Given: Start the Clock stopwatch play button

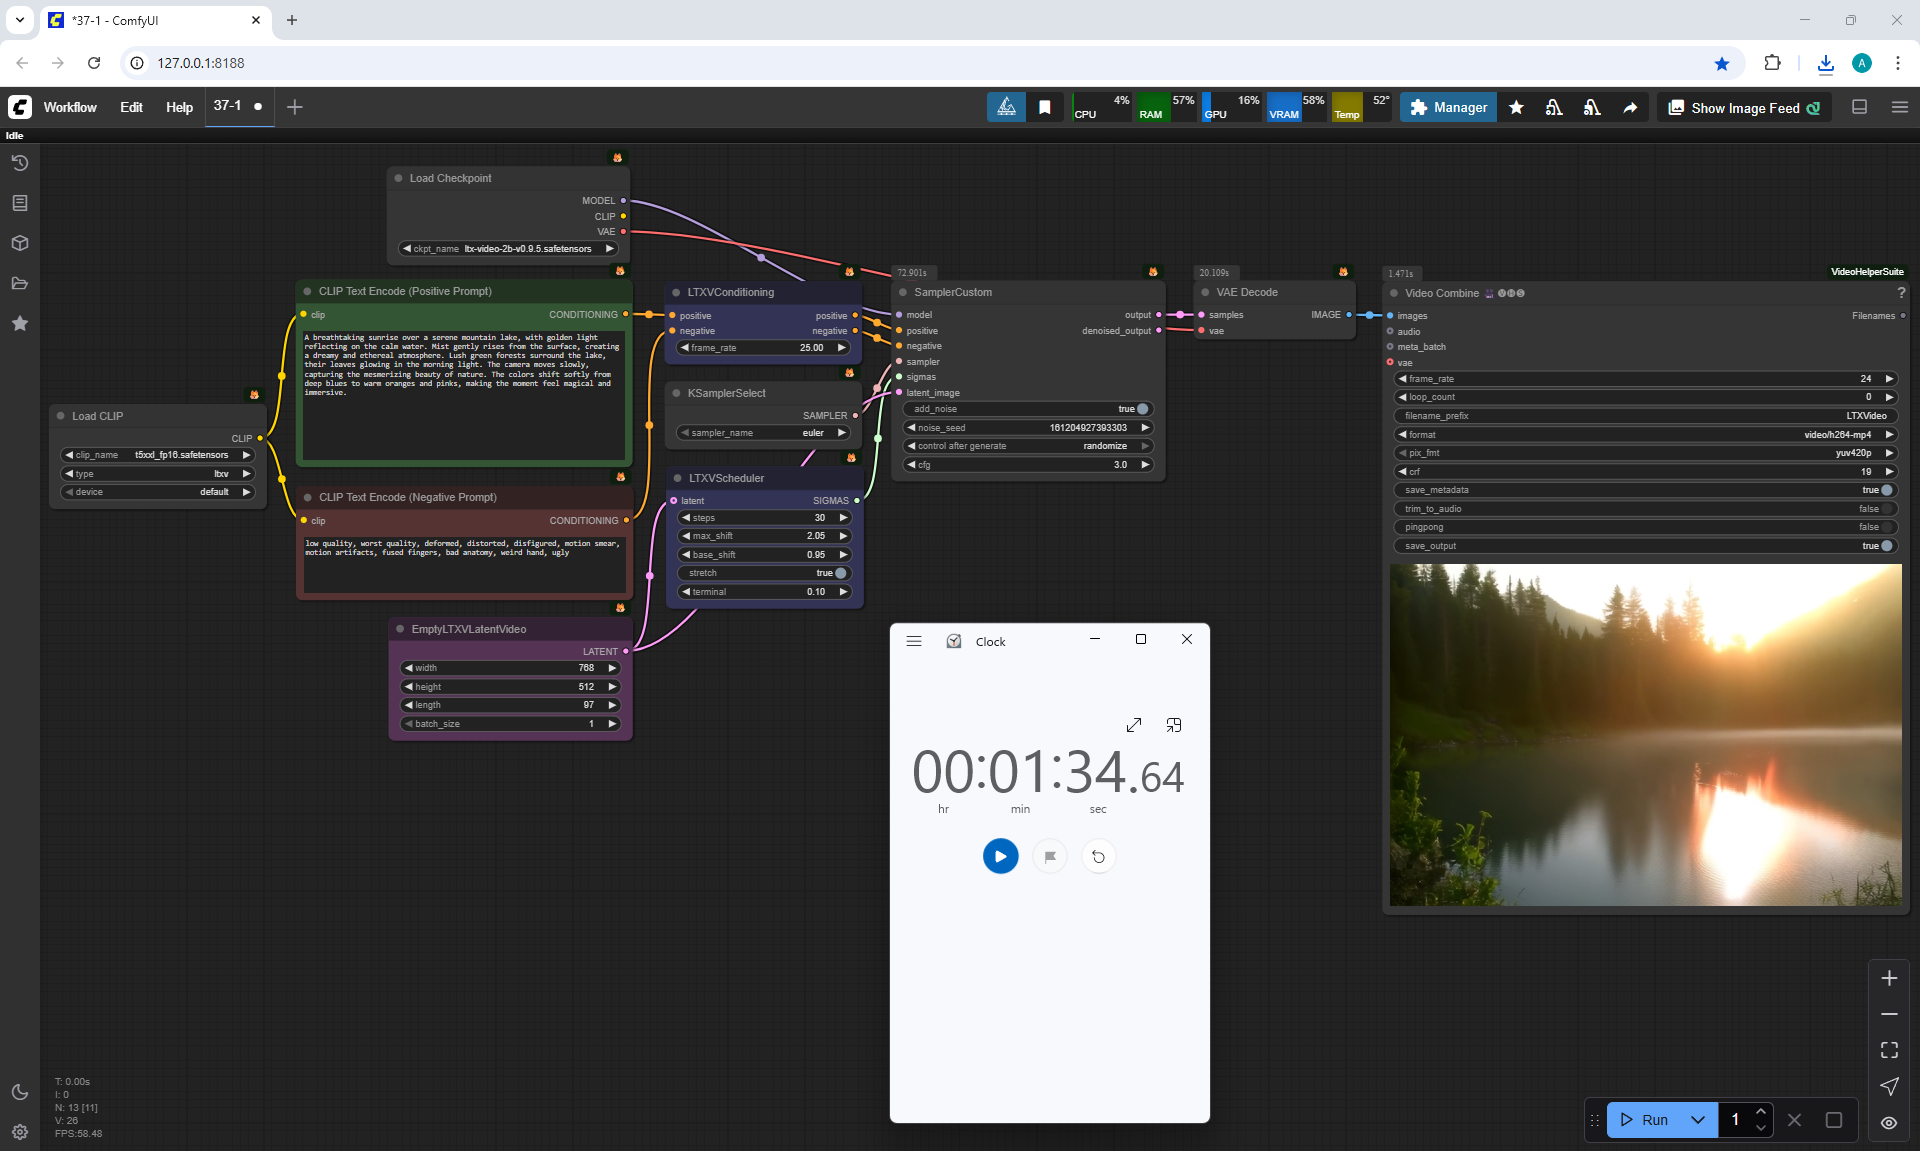Looking at the screenshot, I should (1000, 856).
